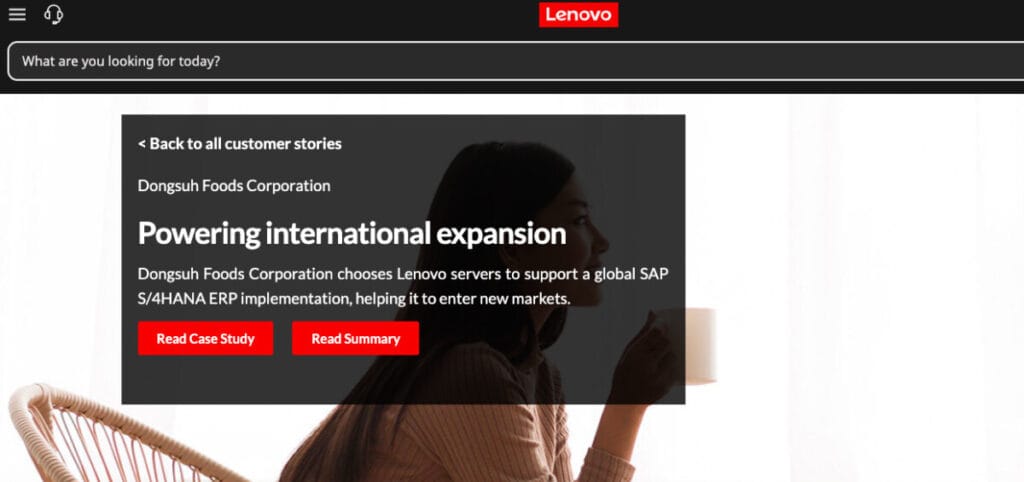
Task: Click the '<' chevron before 'Back to all customer stories'
Action: [142, 144]
